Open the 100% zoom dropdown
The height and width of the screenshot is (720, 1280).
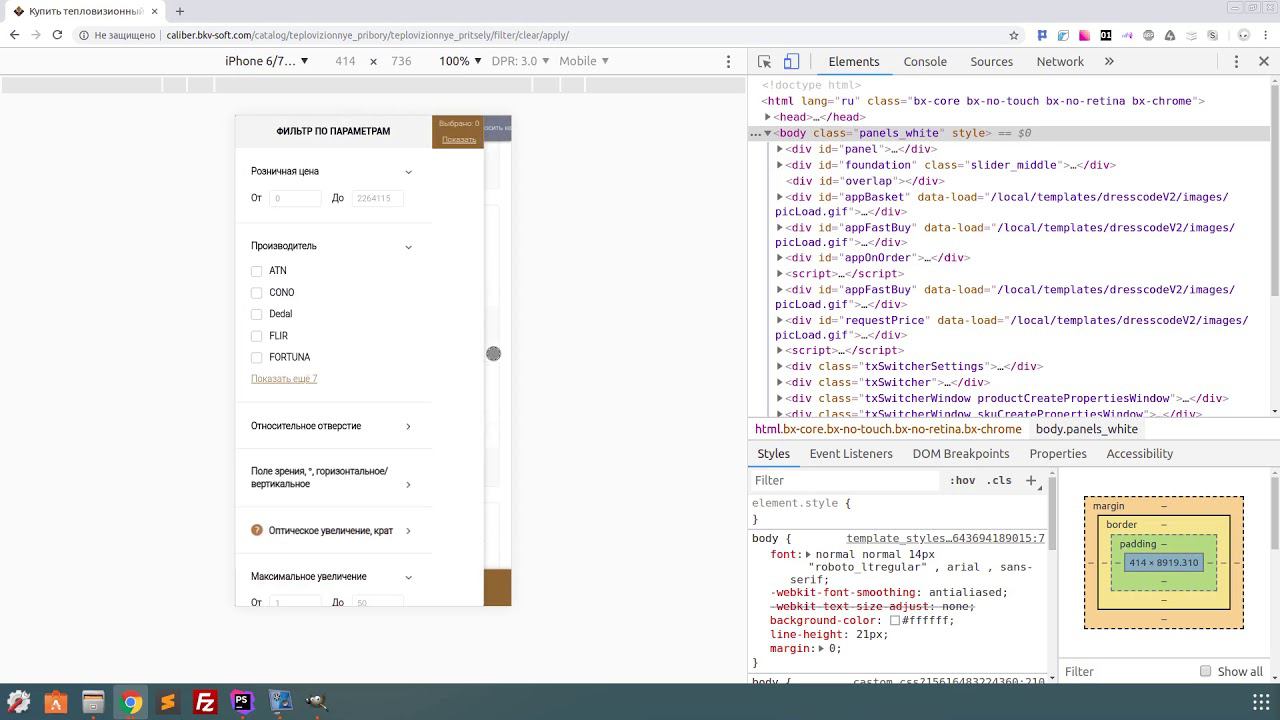(460, 61)
